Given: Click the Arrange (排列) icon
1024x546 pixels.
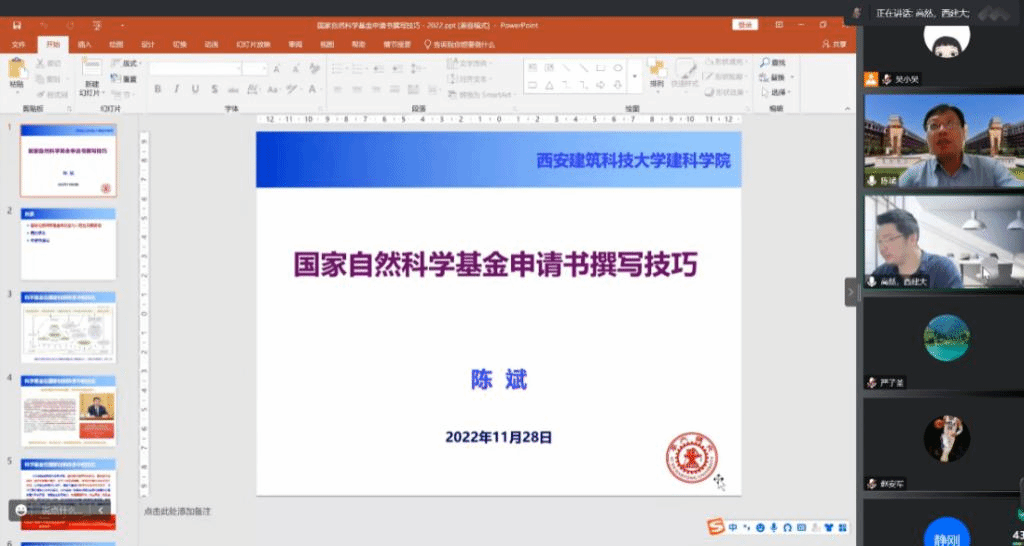Looking at the screenshot, I should [656, 70].
